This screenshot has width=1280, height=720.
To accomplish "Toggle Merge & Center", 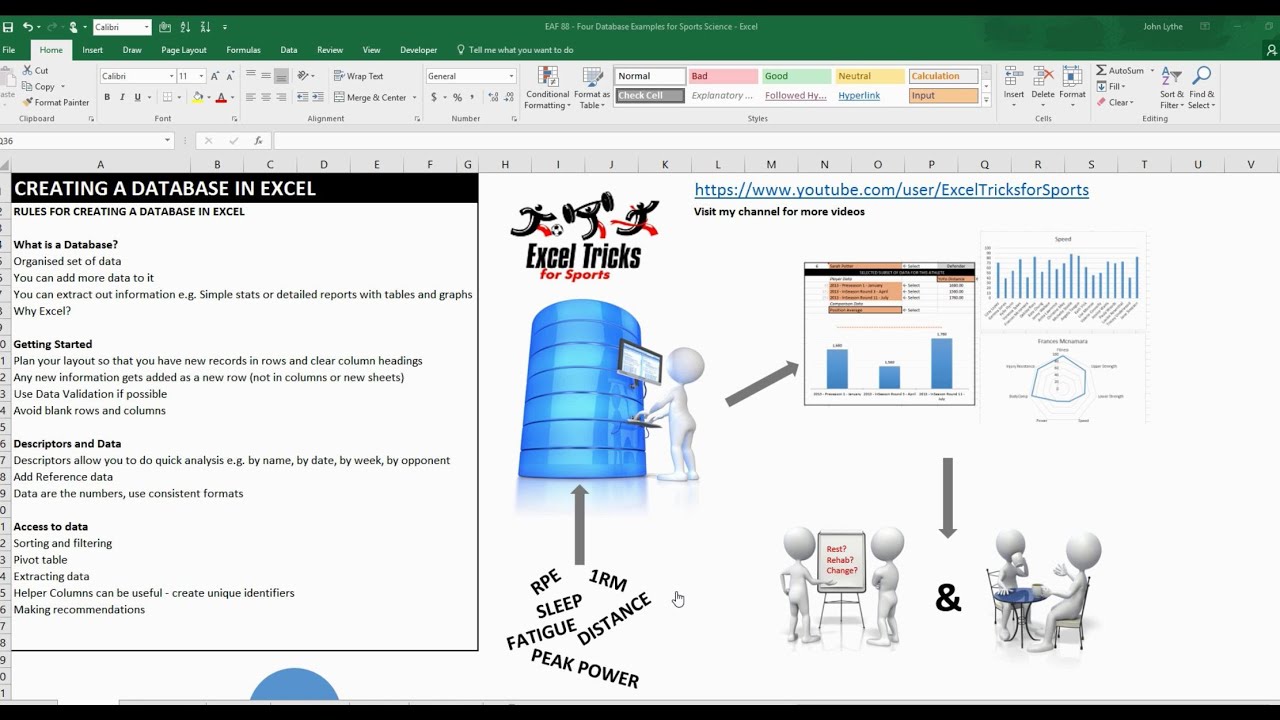I will (371, 97).
